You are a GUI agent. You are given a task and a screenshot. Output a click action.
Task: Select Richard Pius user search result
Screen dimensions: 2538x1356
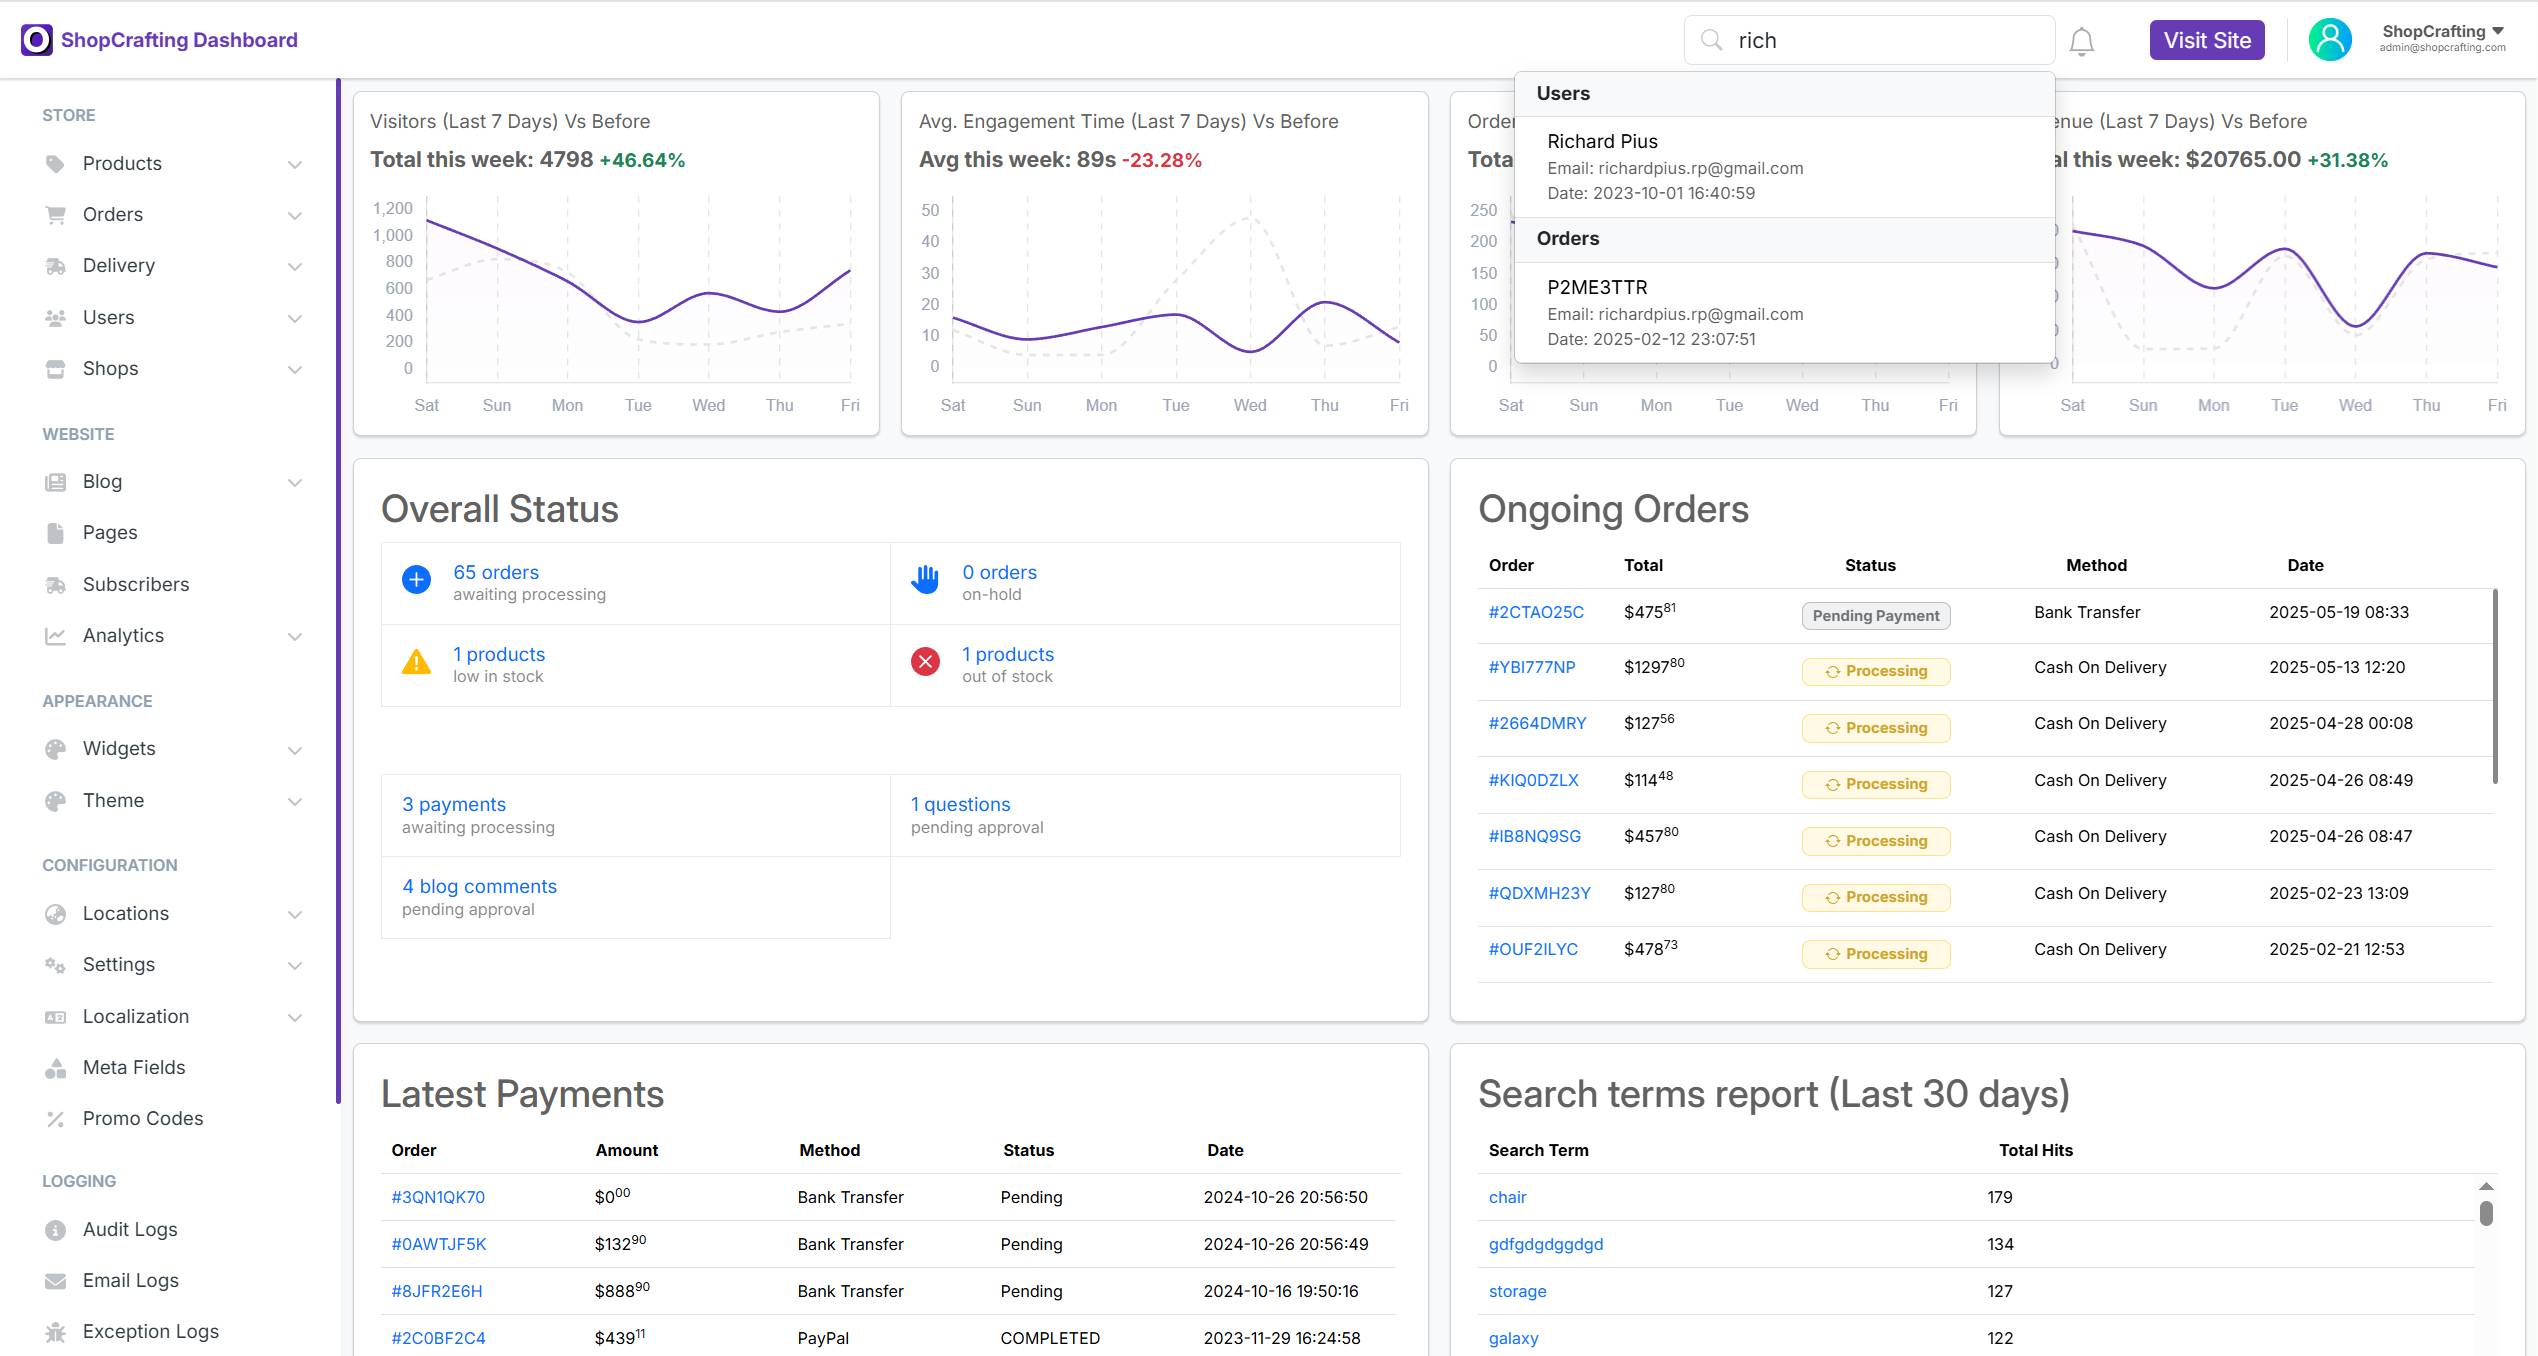tap(1601, 142)
